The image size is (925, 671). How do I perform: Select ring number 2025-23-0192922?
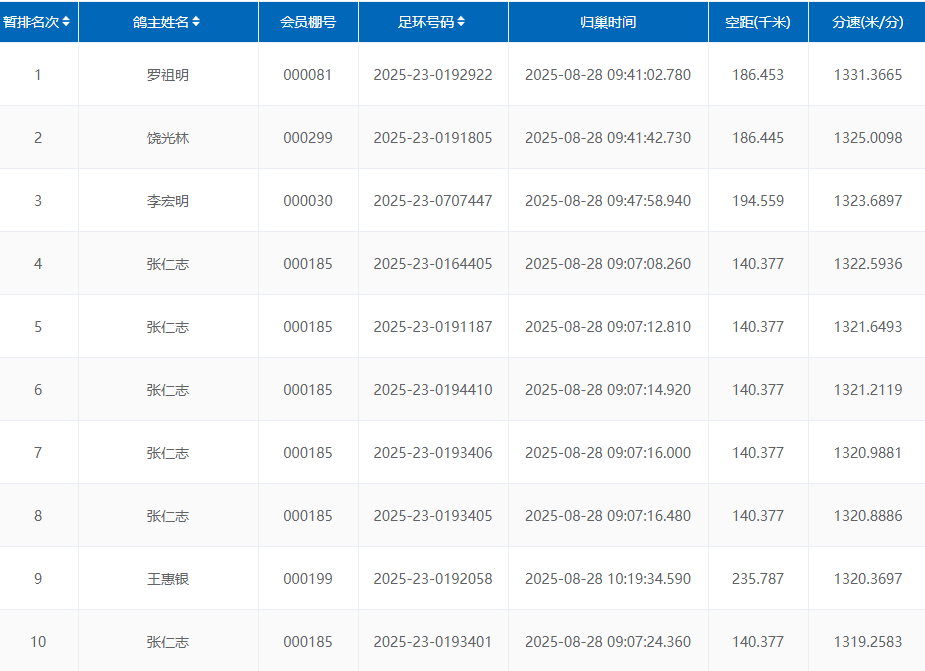coord(433,75)
